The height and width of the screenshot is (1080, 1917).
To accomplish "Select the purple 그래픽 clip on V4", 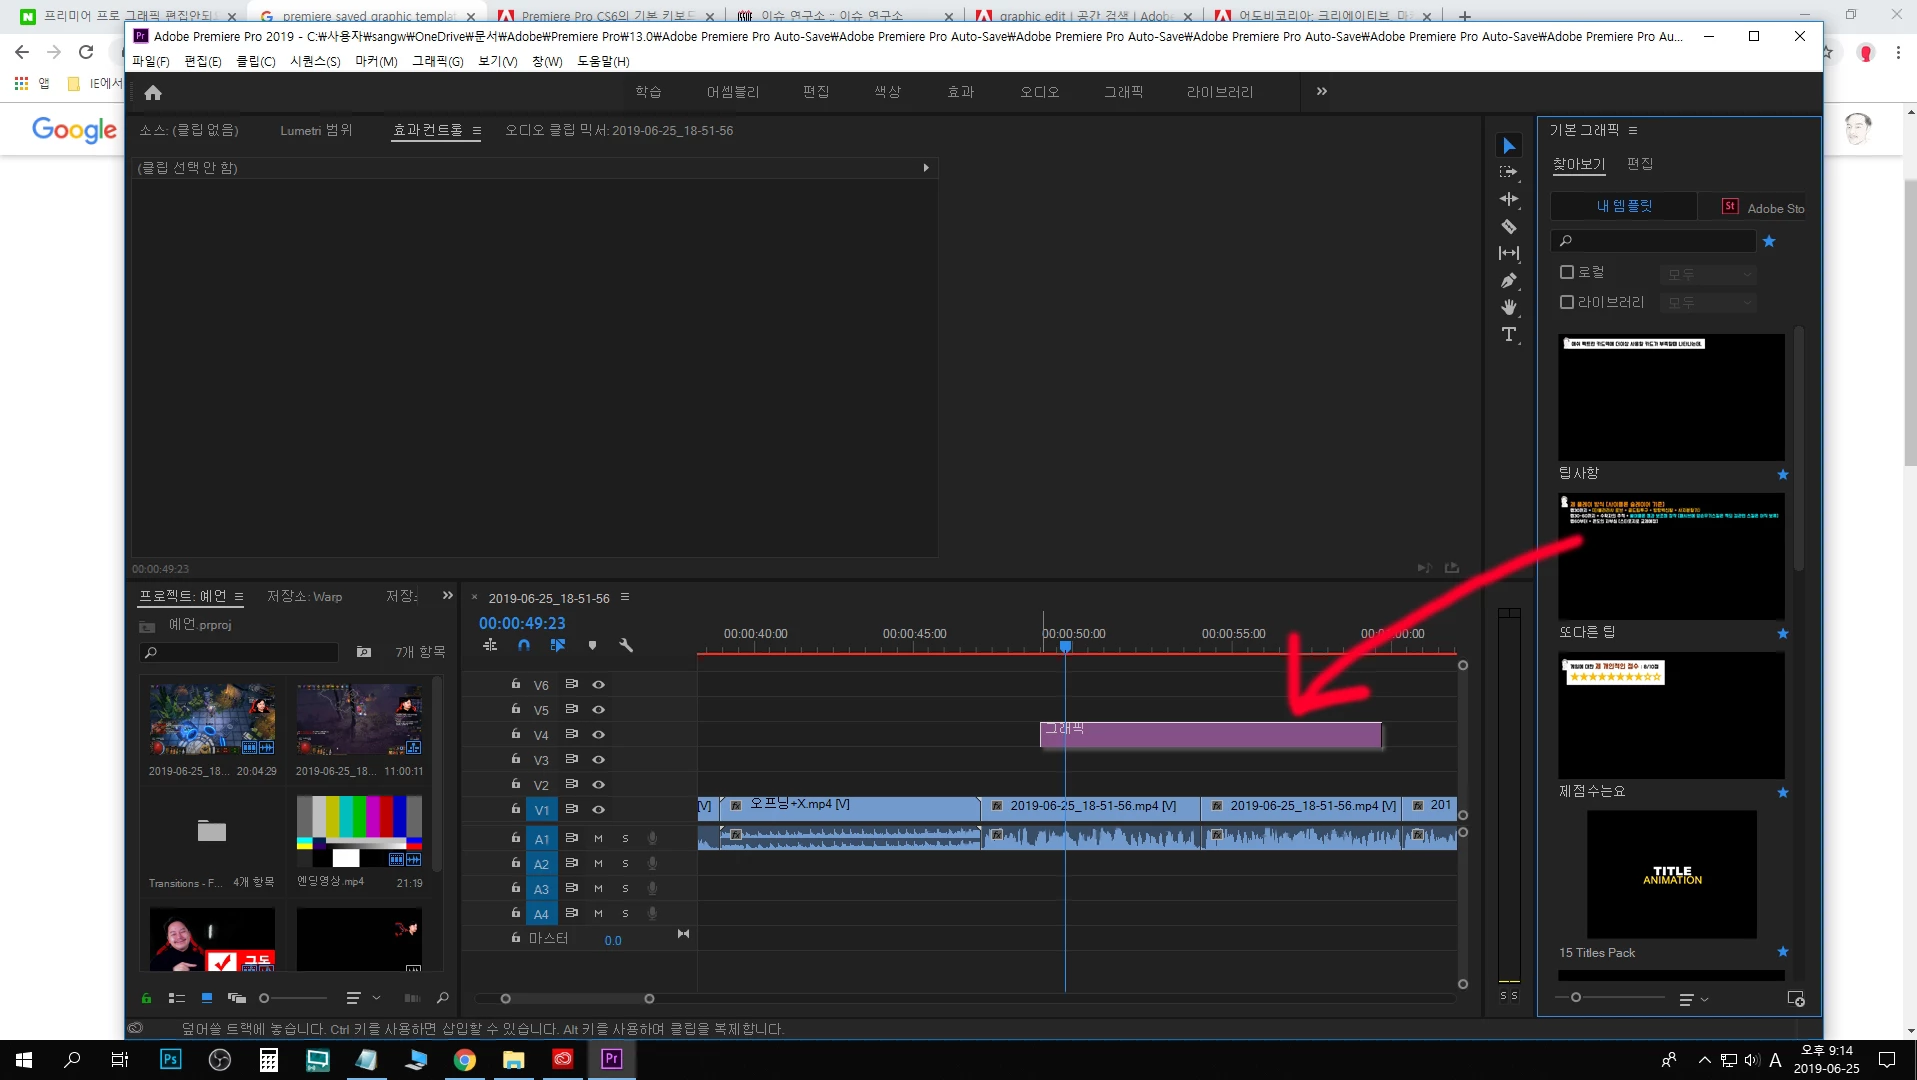I will coord(1211,735).
